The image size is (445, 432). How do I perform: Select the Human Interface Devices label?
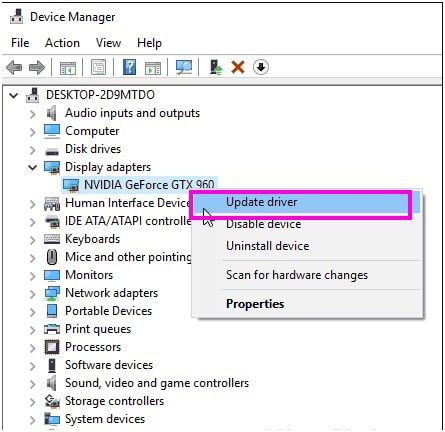click(128, 203)
